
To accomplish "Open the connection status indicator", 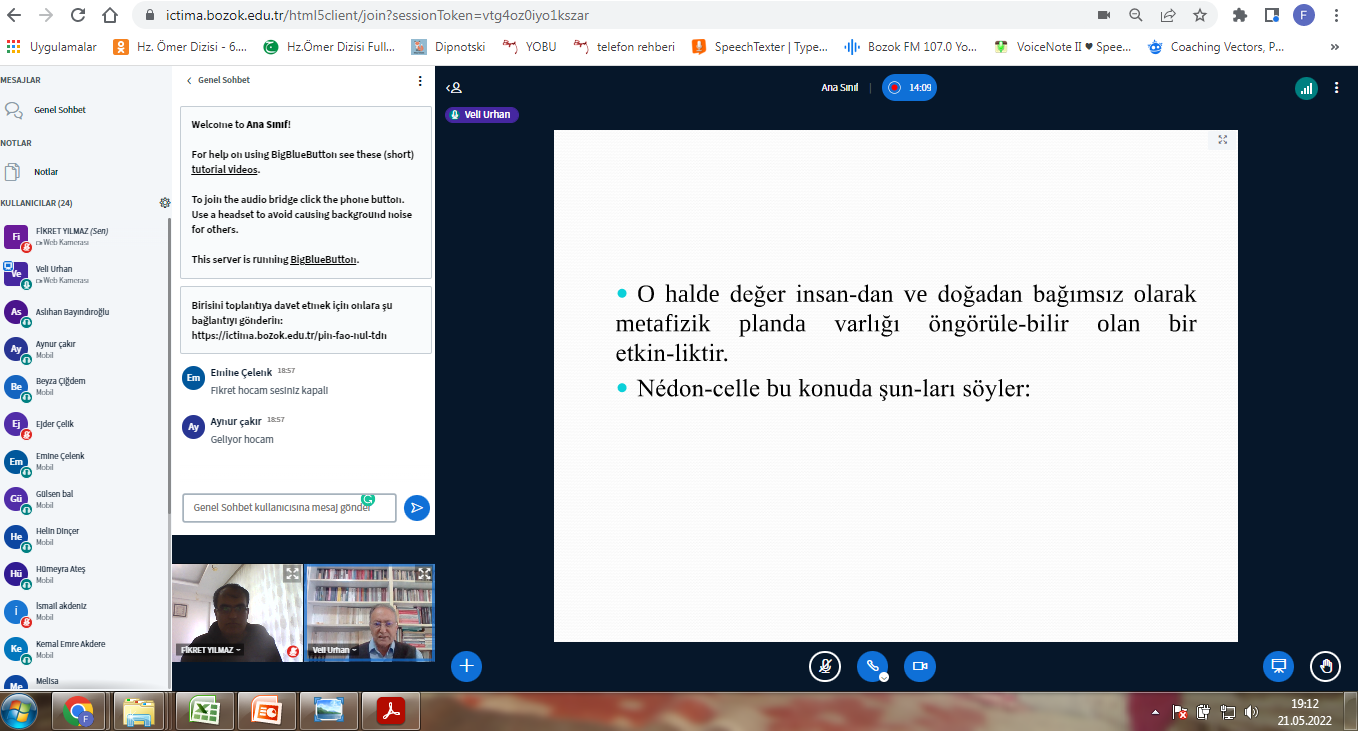I will tap(1306, 88).
